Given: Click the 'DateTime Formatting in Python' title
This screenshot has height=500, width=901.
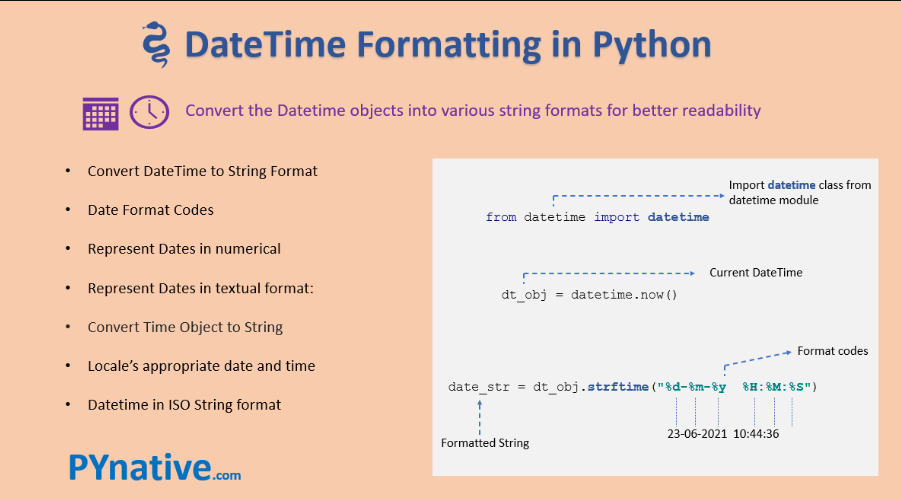Looking at the screenshot, I should tap(448, 44).
